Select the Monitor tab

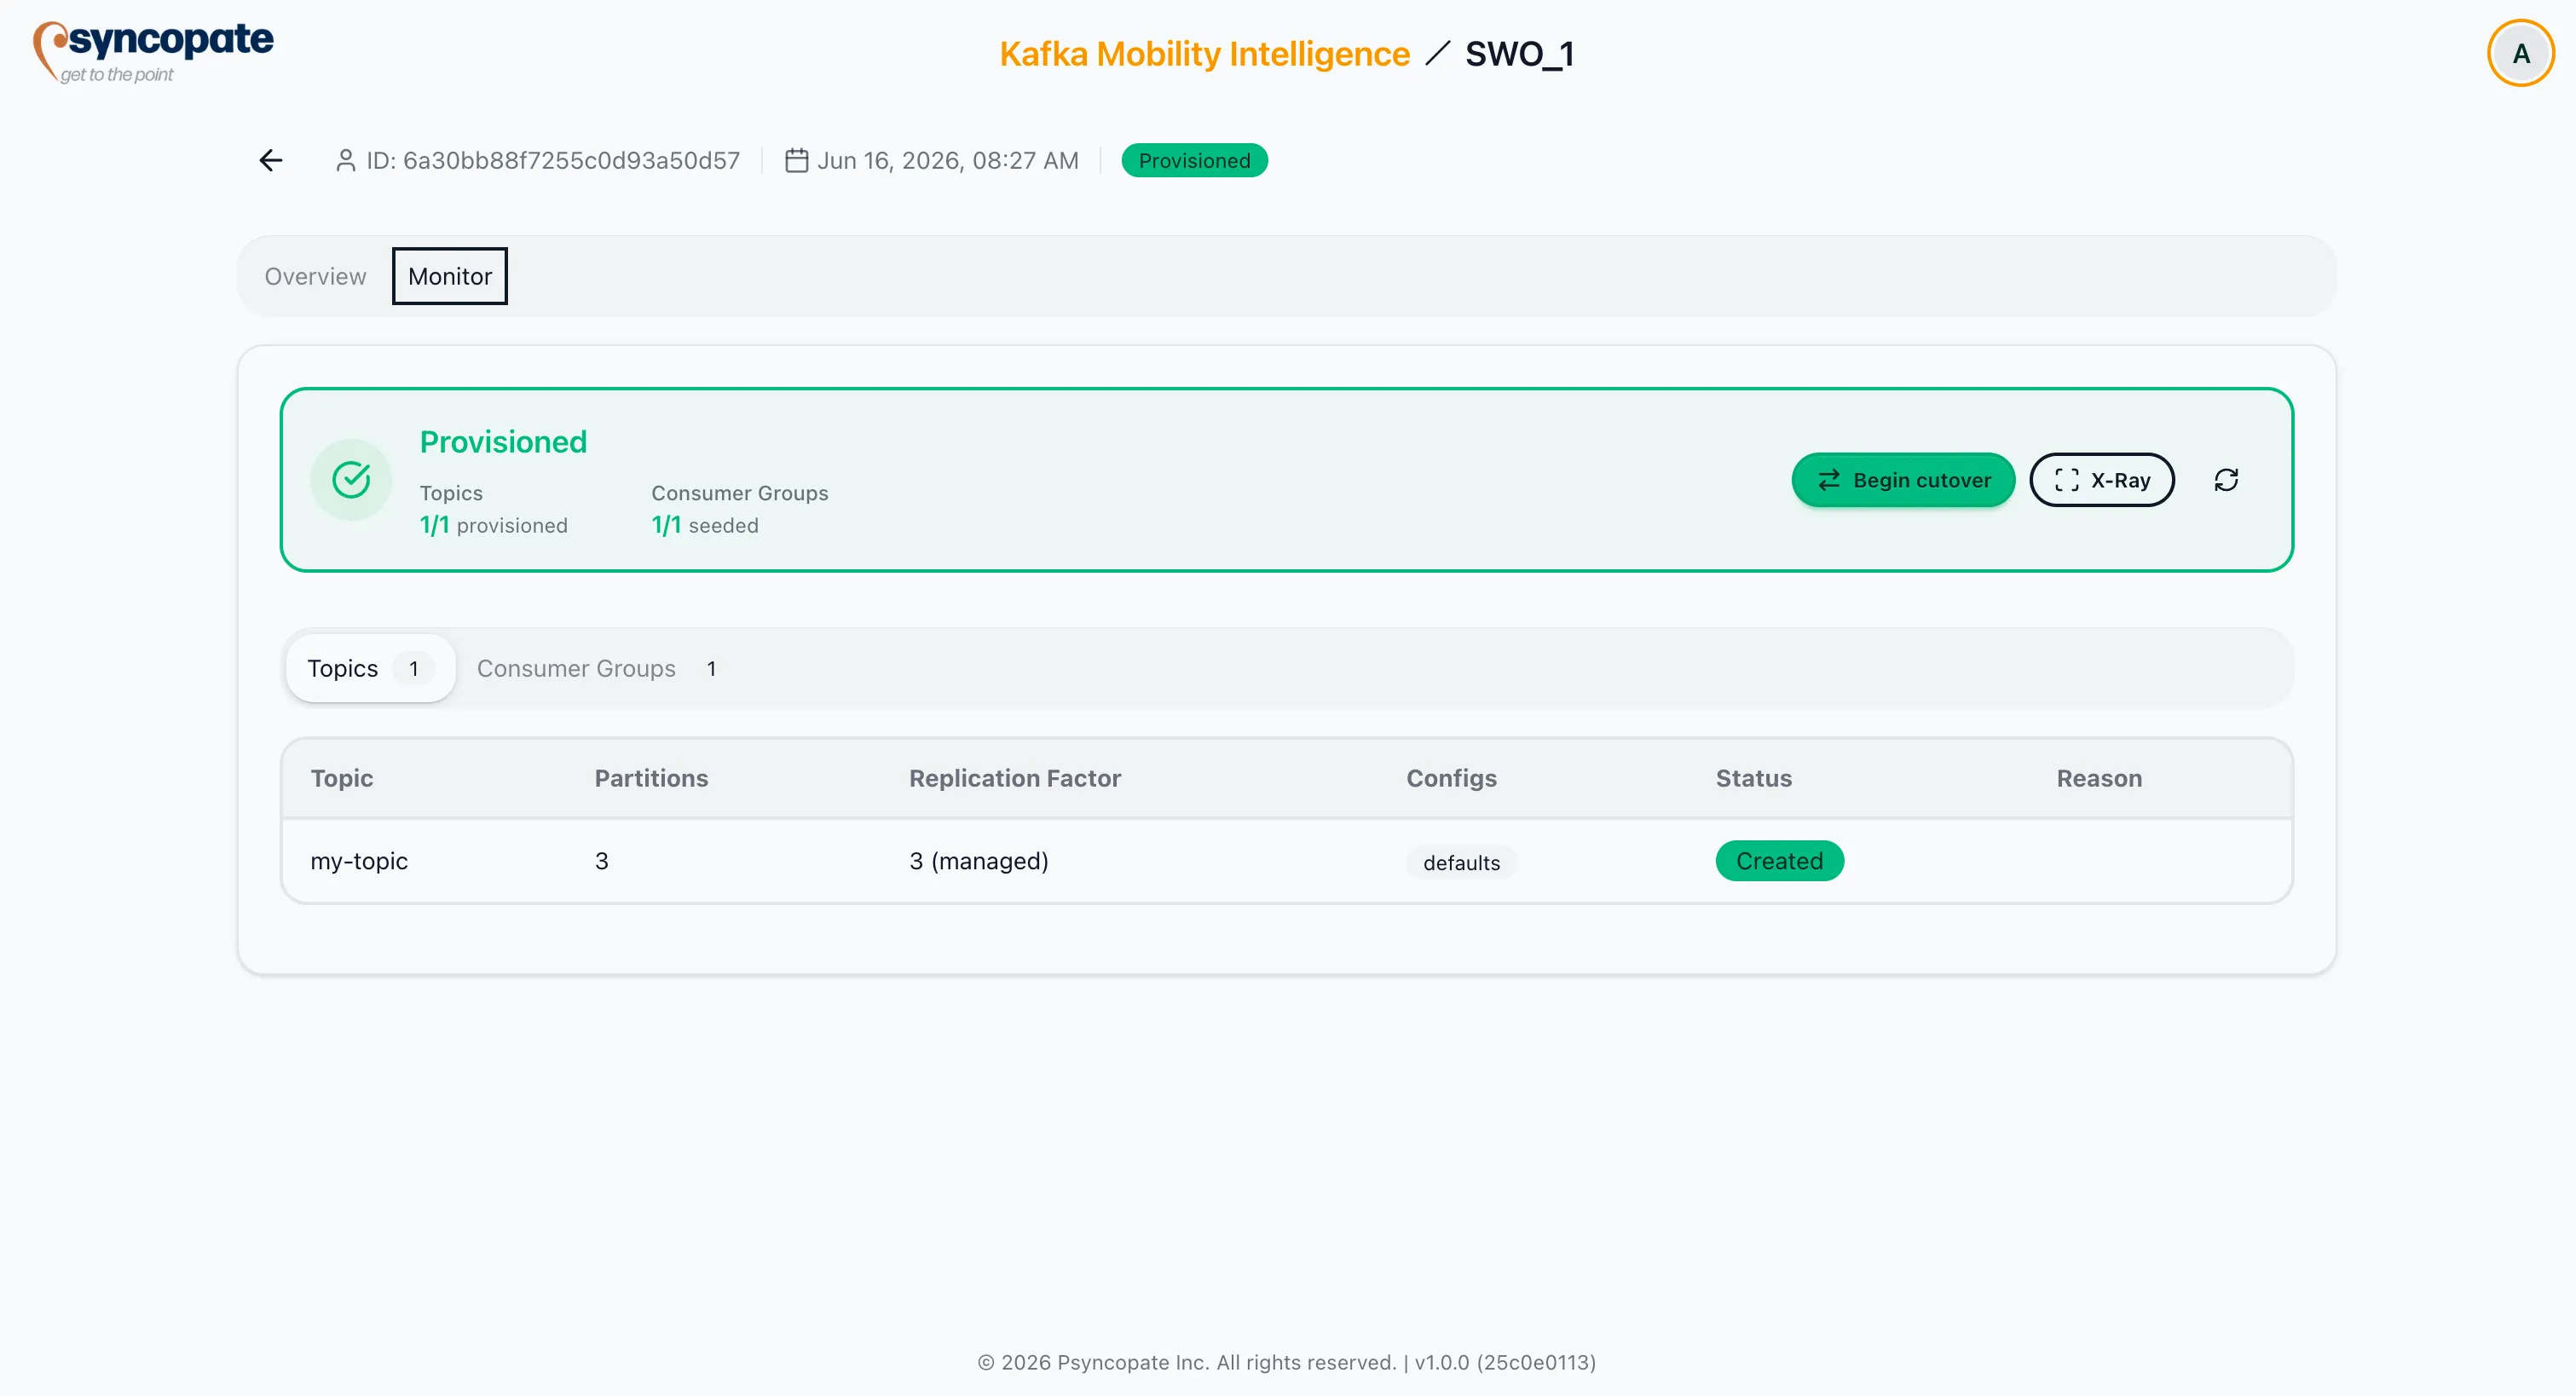click(450, 276)
